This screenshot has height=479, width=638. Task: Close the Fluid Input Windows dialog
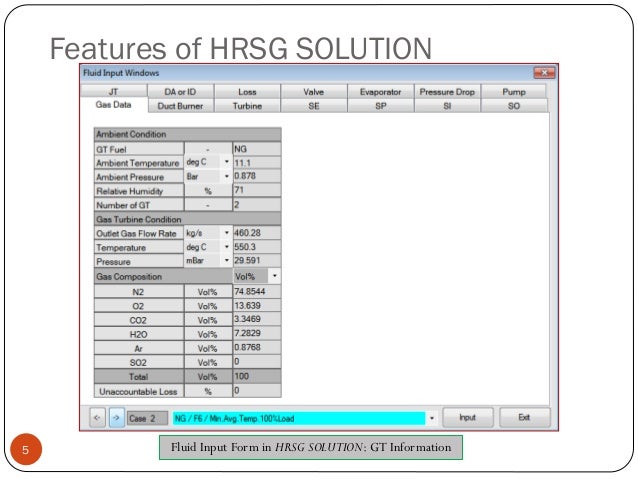pyautogui.click(x=544, y=73)
